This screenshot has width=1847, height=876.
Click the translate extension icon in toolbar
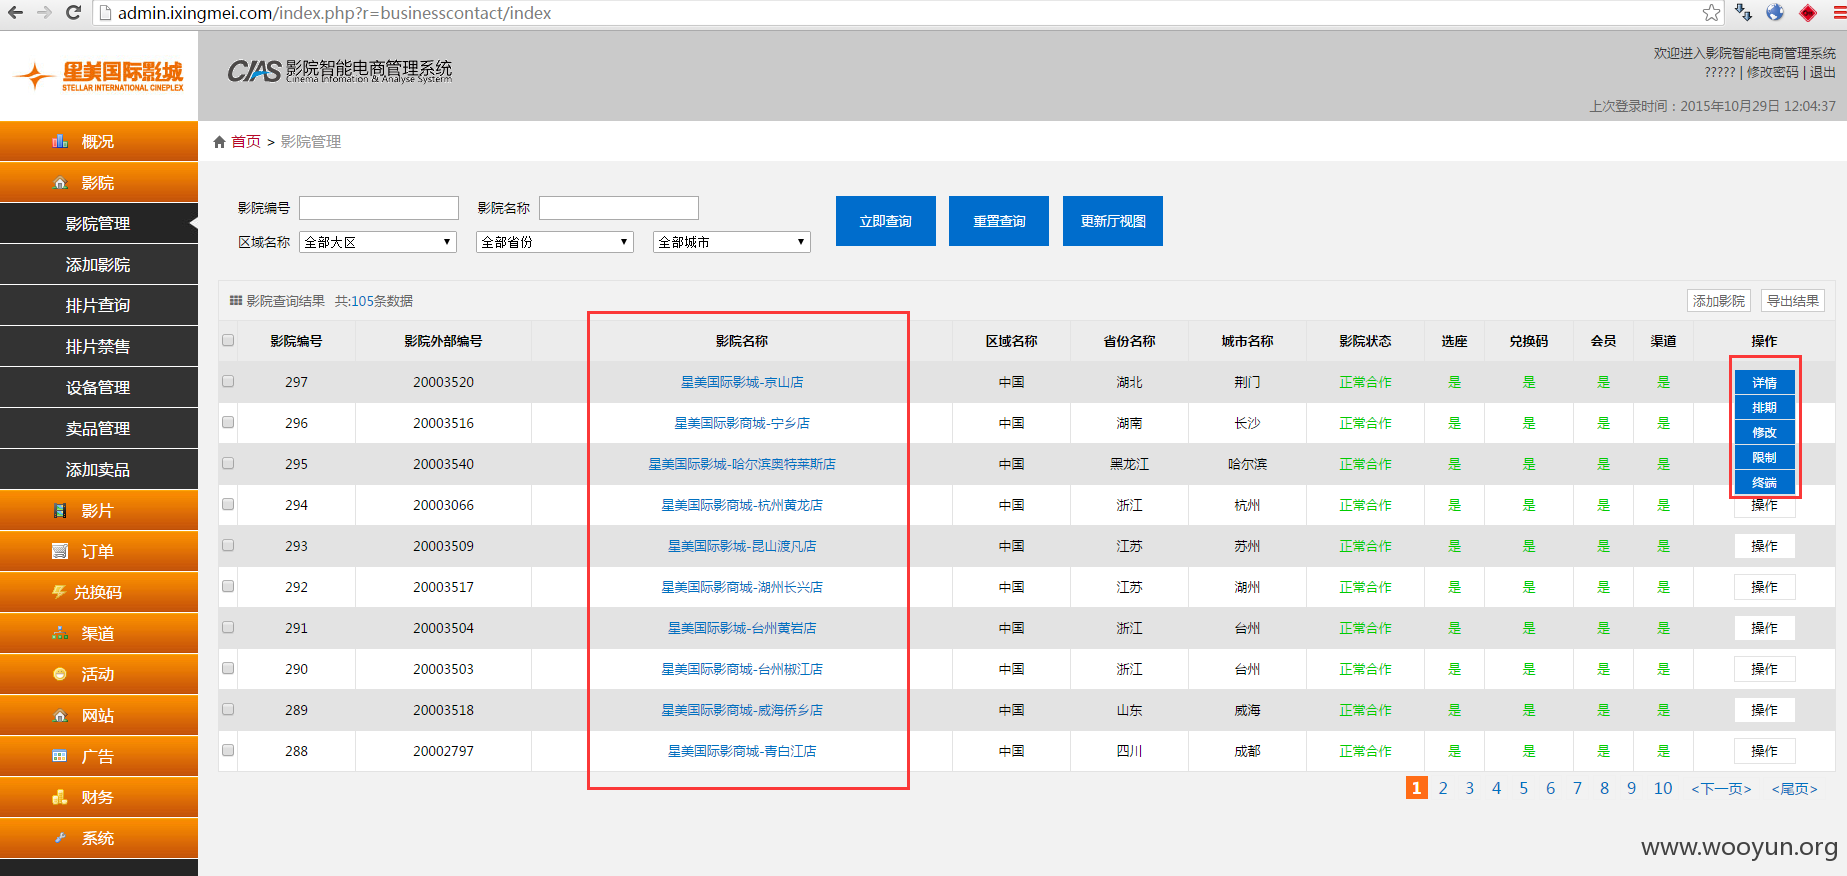[x=1743, y=12]
